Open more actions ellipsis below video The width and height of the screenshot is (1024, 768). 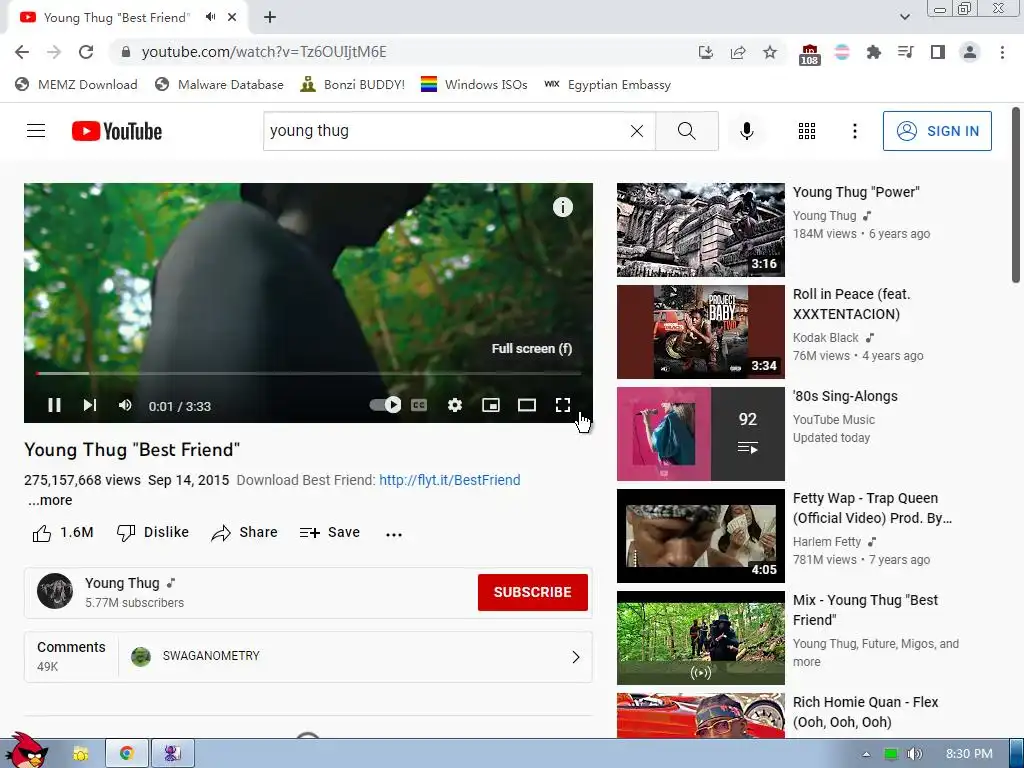pyautogui.click(x=394, y=534)
